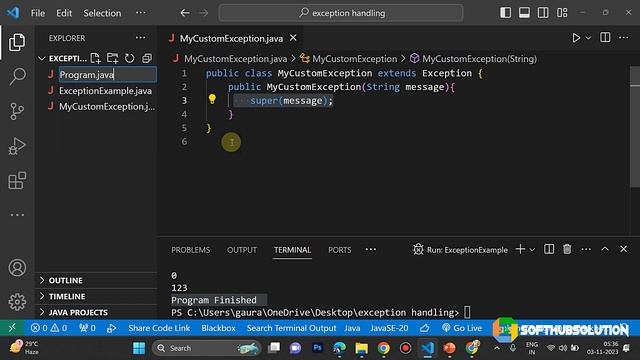Open terminal panel more actions
Screen dimensions: 640x360
coord(586,249)
